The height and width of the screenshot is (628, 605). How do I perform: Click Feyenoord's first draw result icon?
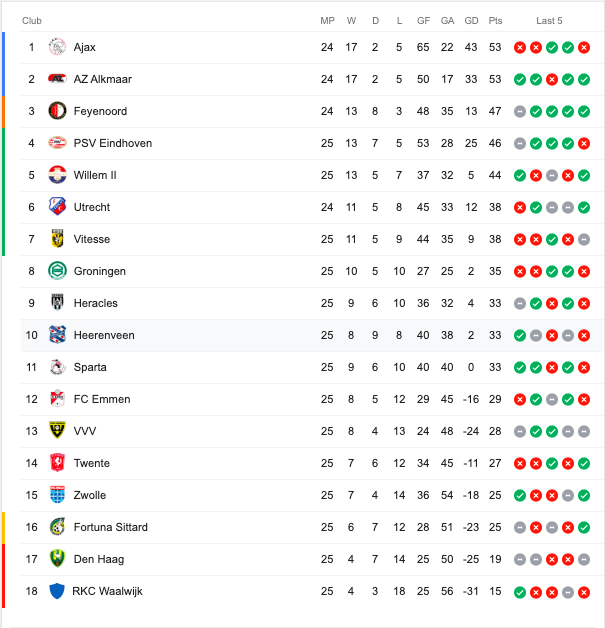coord(520,111)
